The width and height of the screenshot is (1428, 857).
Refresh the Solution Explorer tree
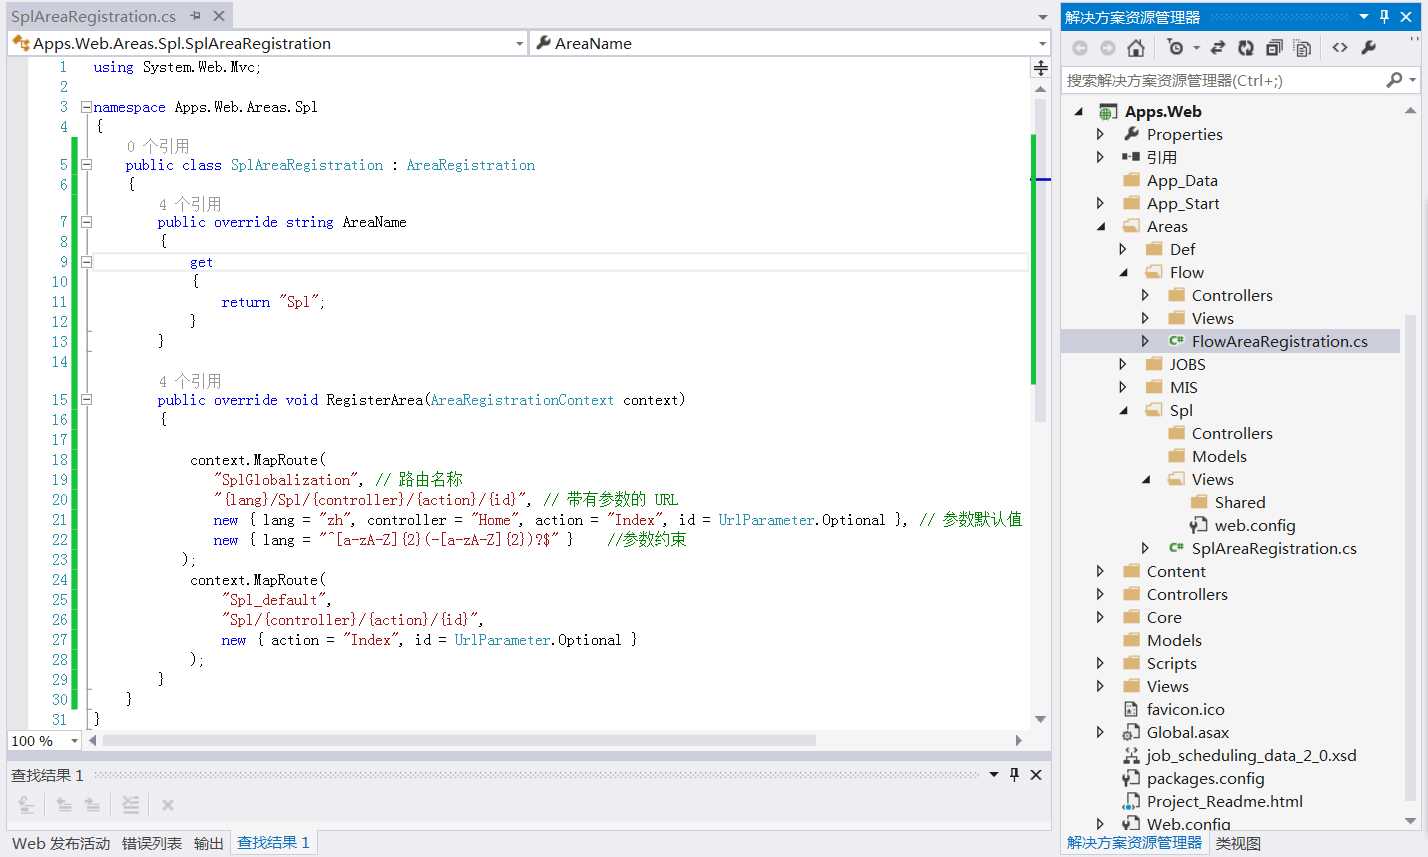[x=1246, y=48]
